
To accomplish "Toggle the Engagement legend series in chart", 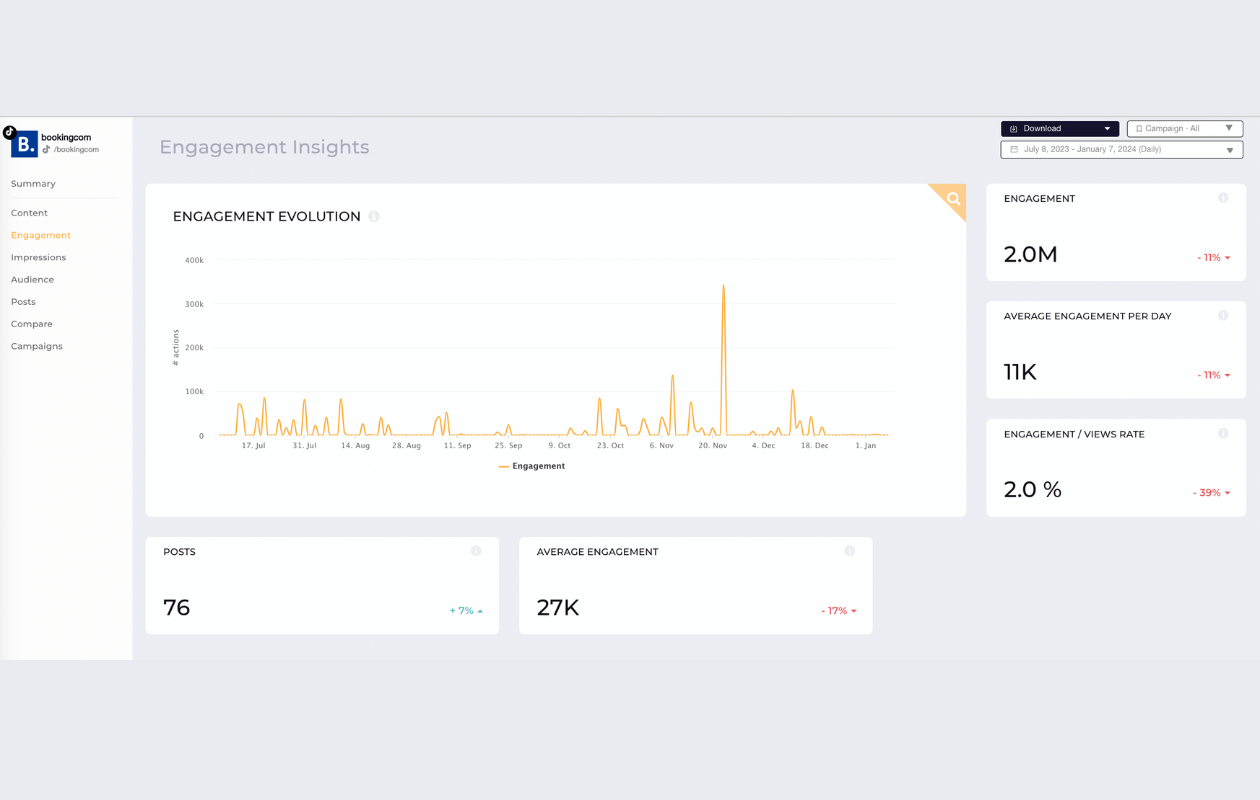I will (532, 466).
